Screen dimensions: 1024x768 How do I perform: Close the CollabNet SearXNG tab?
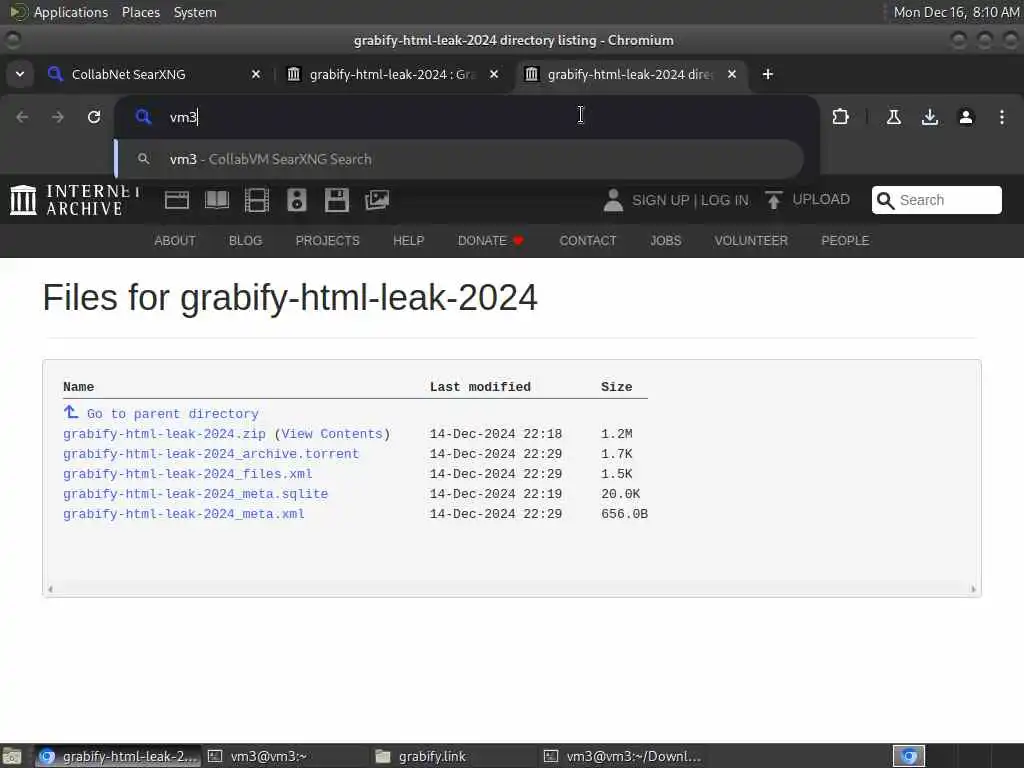[x=256, y=74]
